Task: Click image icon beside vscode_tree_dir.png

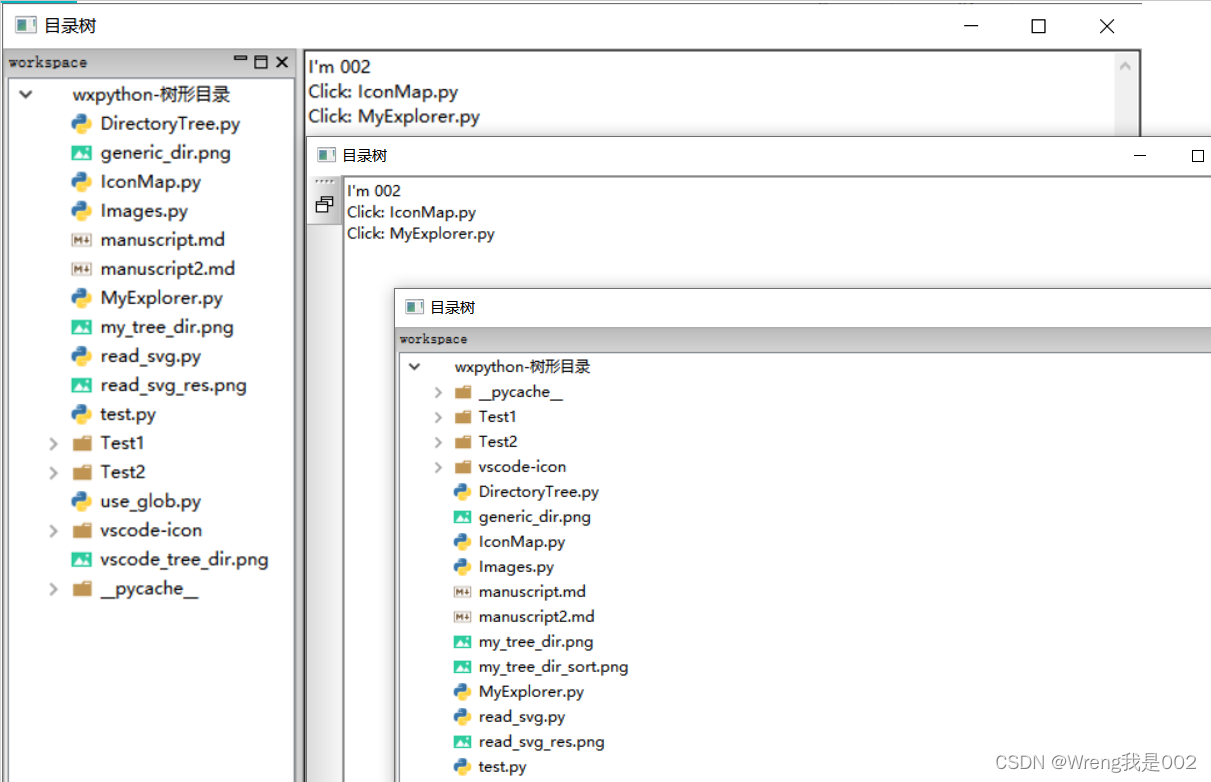Action: tap(82, 559)
